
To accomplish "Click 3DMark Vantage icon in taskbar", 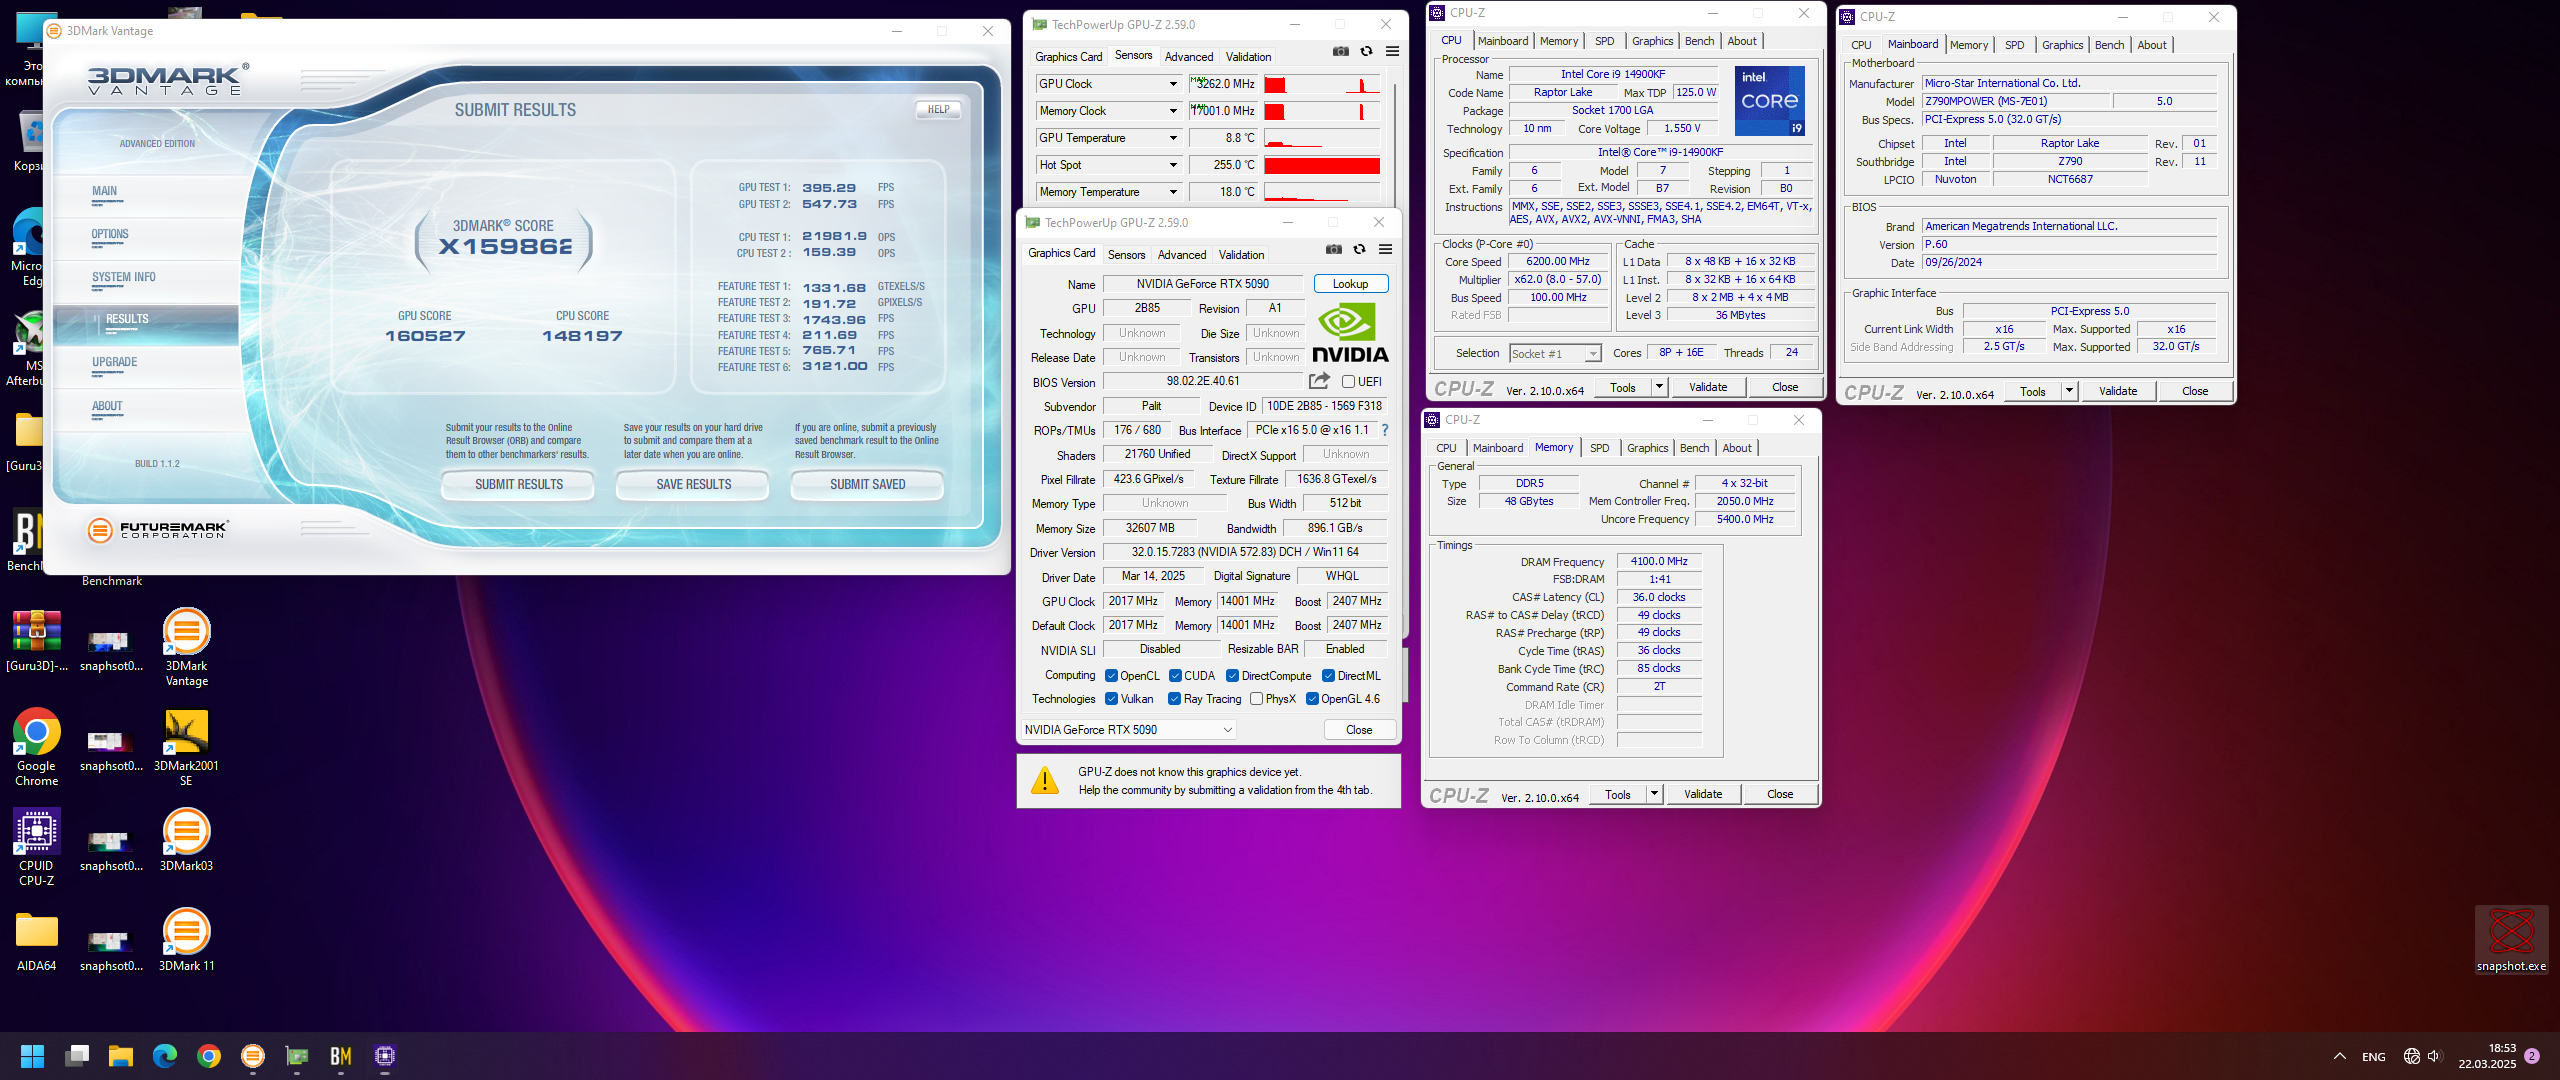I will coord(253,1056).
